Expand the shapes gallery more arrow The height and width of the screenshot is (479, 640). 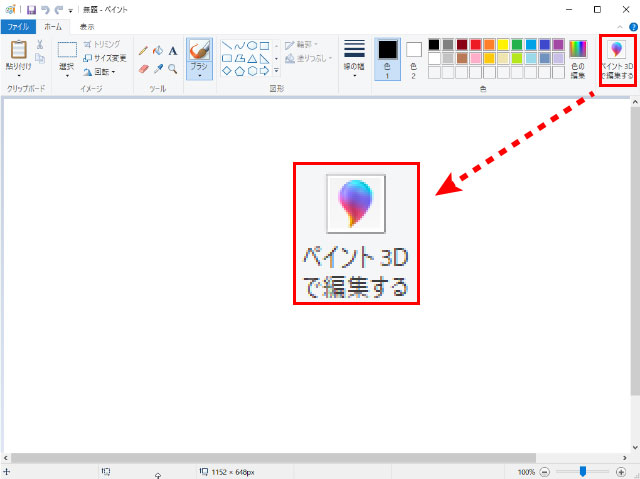pyautogui.click(x=277, y=71)
